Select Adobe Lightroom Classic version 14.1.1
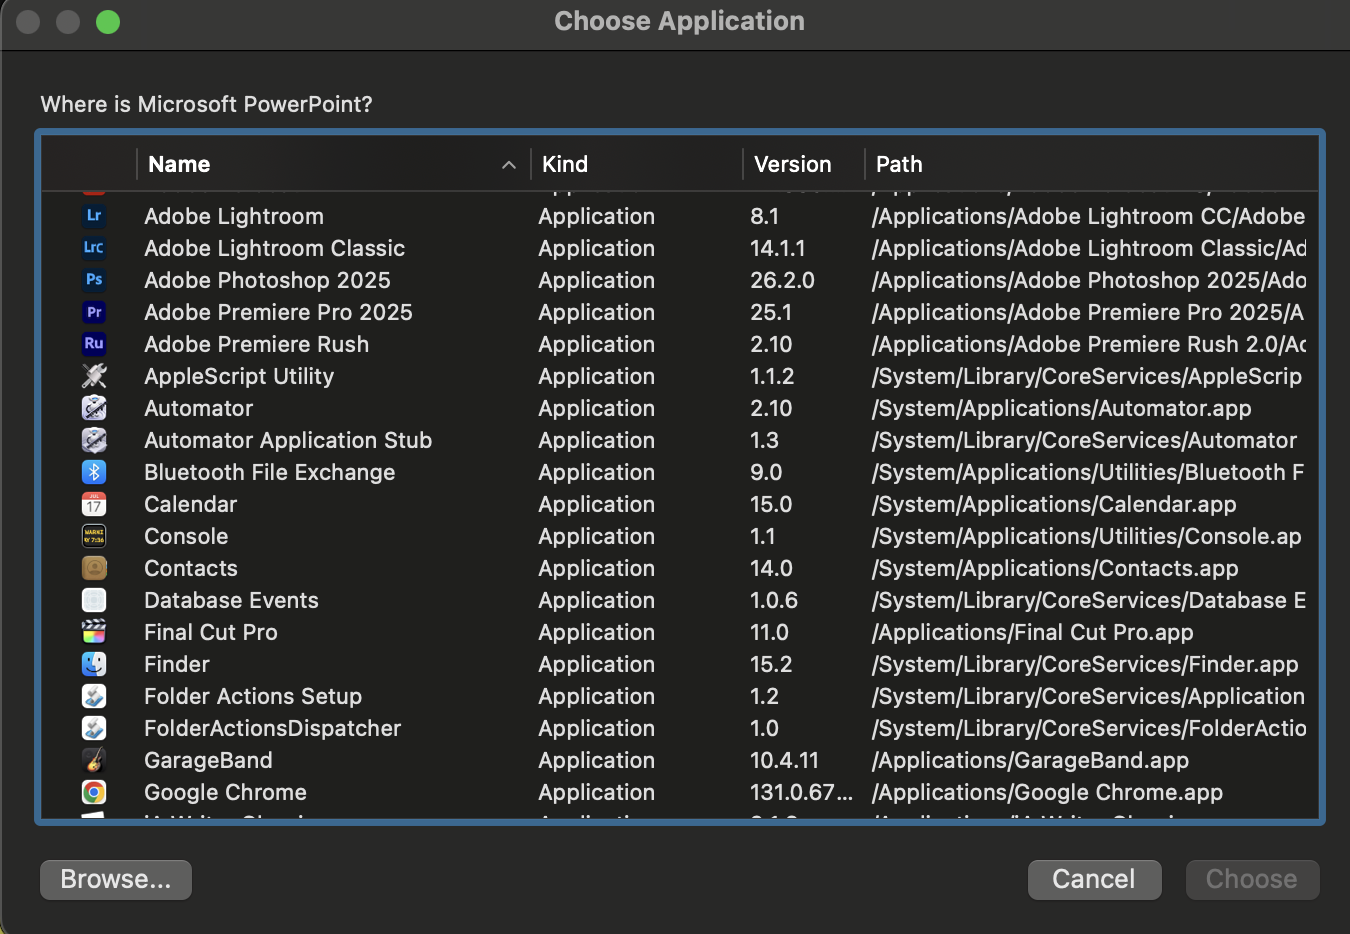The width and height of the screenshot is (1350, 934). (777, 248)
